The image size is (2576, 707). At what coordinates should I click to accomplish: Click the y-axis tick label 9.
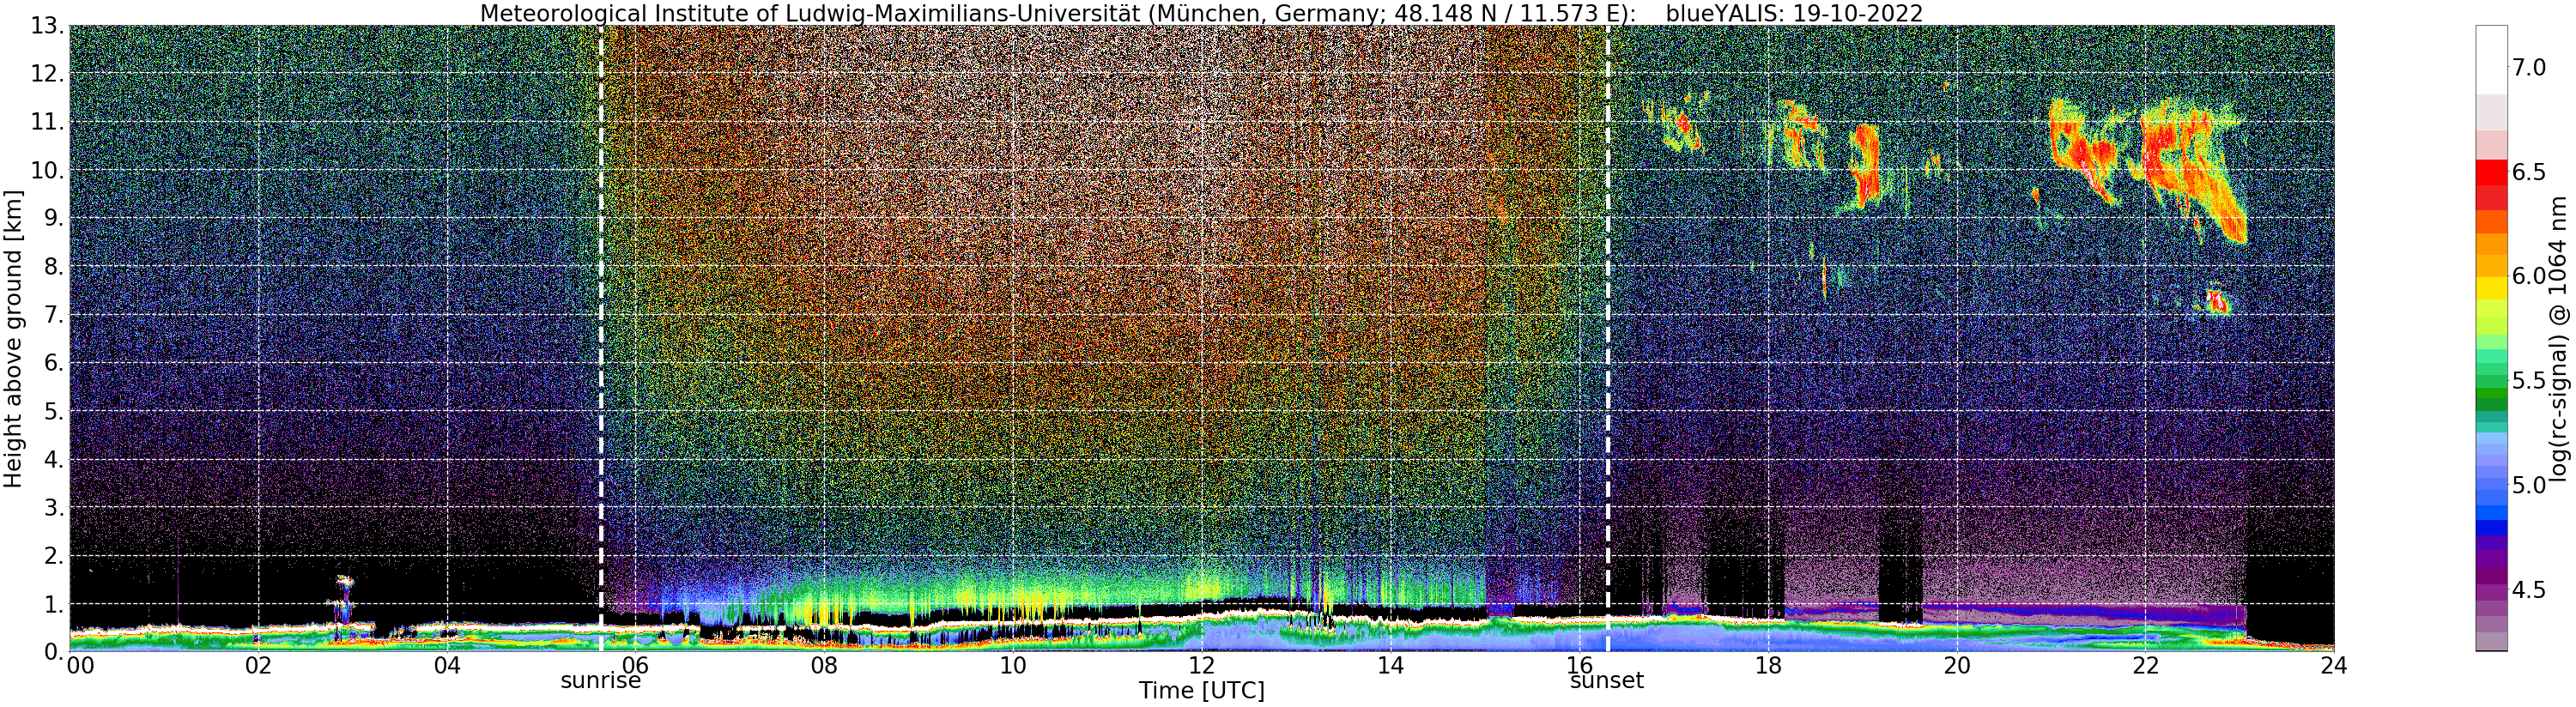pyautogui.click(x=54, y=218)
